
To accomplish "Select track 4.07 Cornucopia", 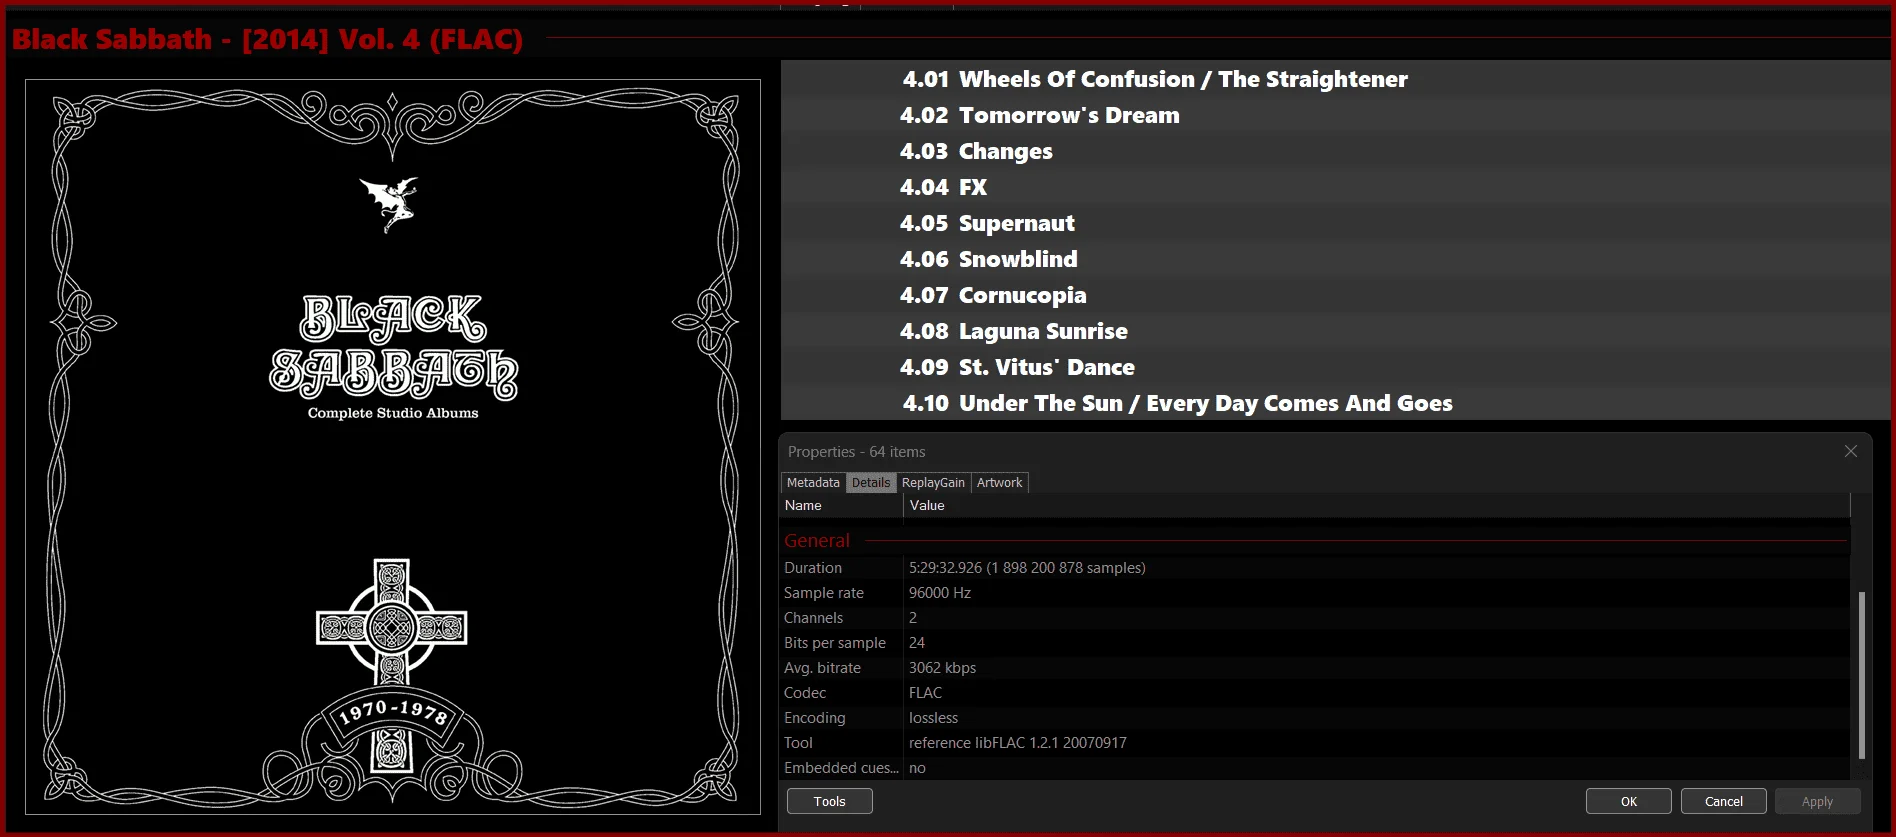I will tap(1335, 295).
